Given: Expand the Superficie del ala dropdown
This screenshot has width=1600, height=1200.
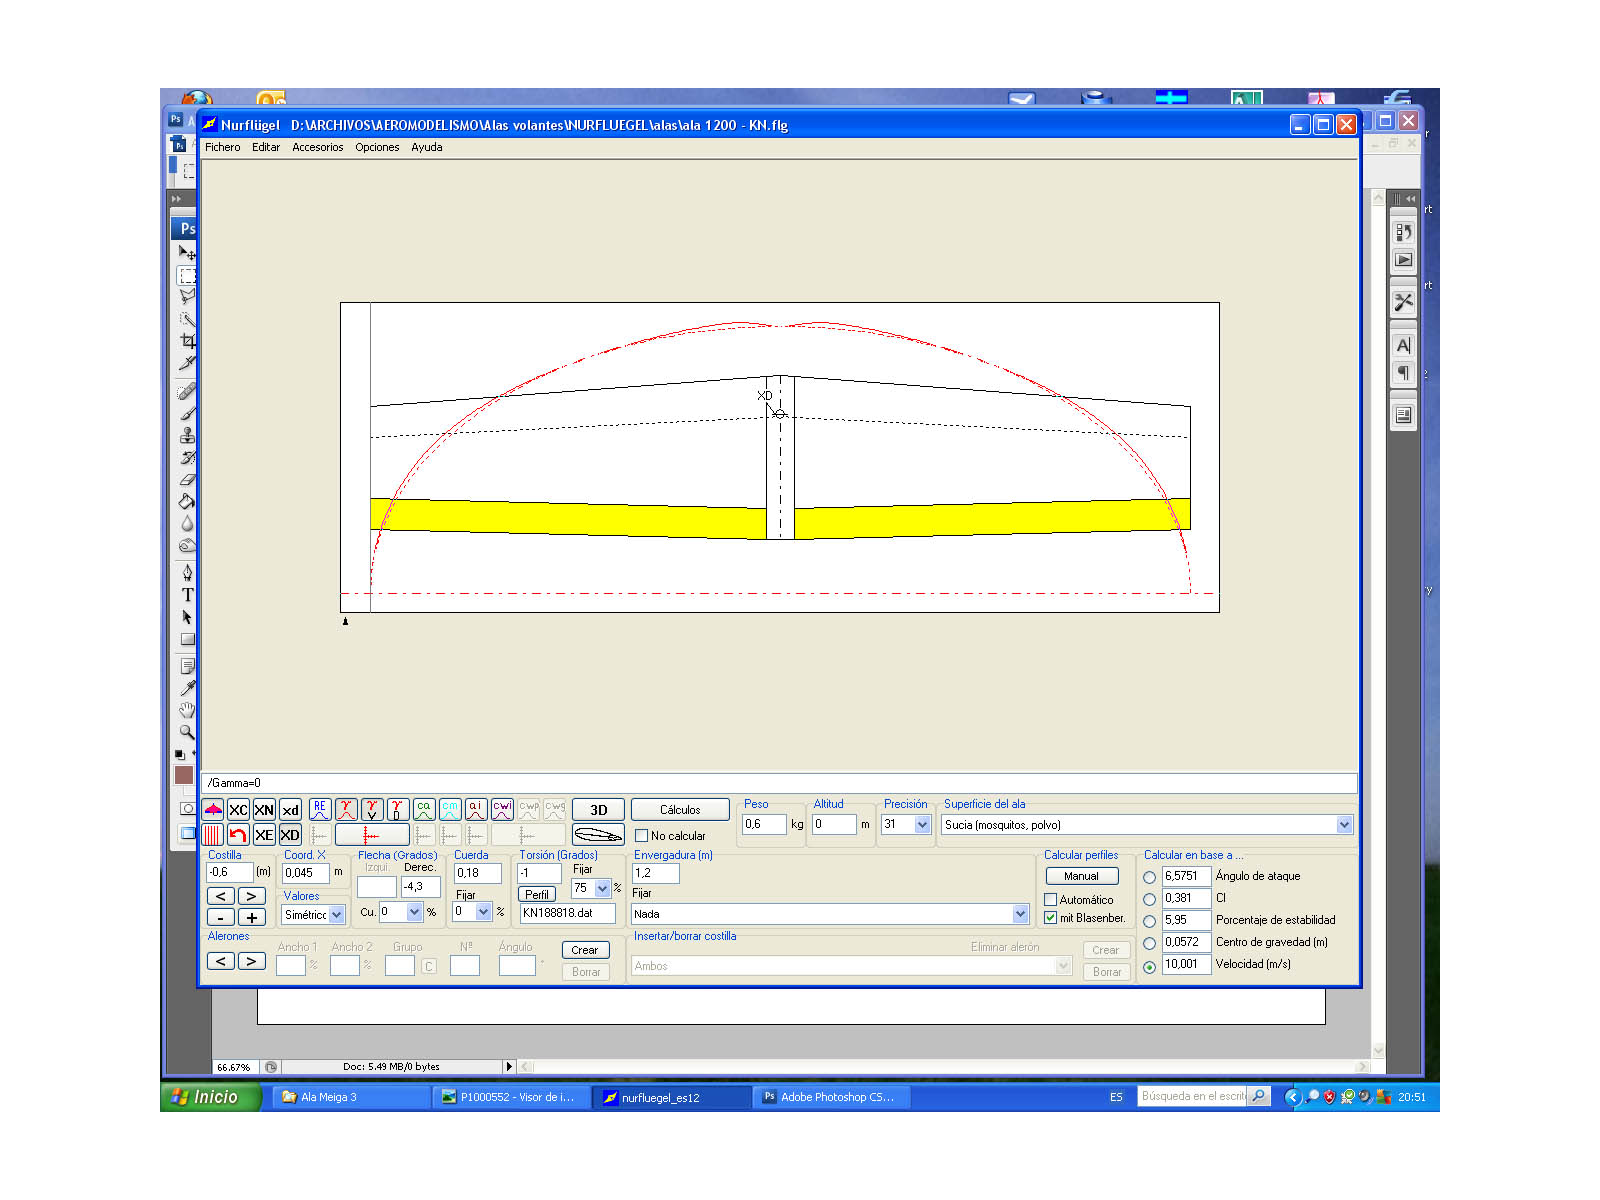Looking at the screenshot, I should pos(1344,825).
